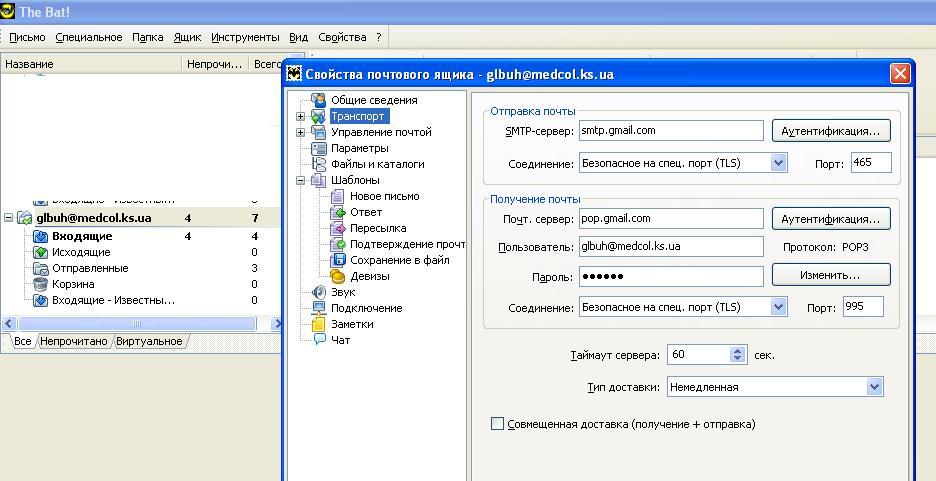Click the Пересылка template icon
Image resolution: width=936 pixels, height=481 pixels.
pos(338,228)
